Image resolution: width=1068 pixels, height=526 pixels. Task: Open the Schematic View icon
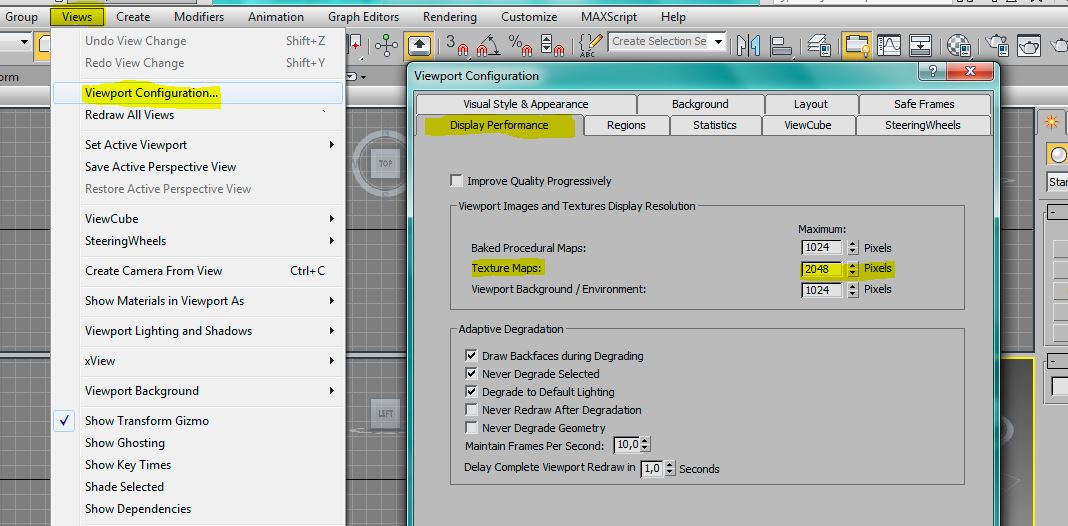[x=921, y=45]
